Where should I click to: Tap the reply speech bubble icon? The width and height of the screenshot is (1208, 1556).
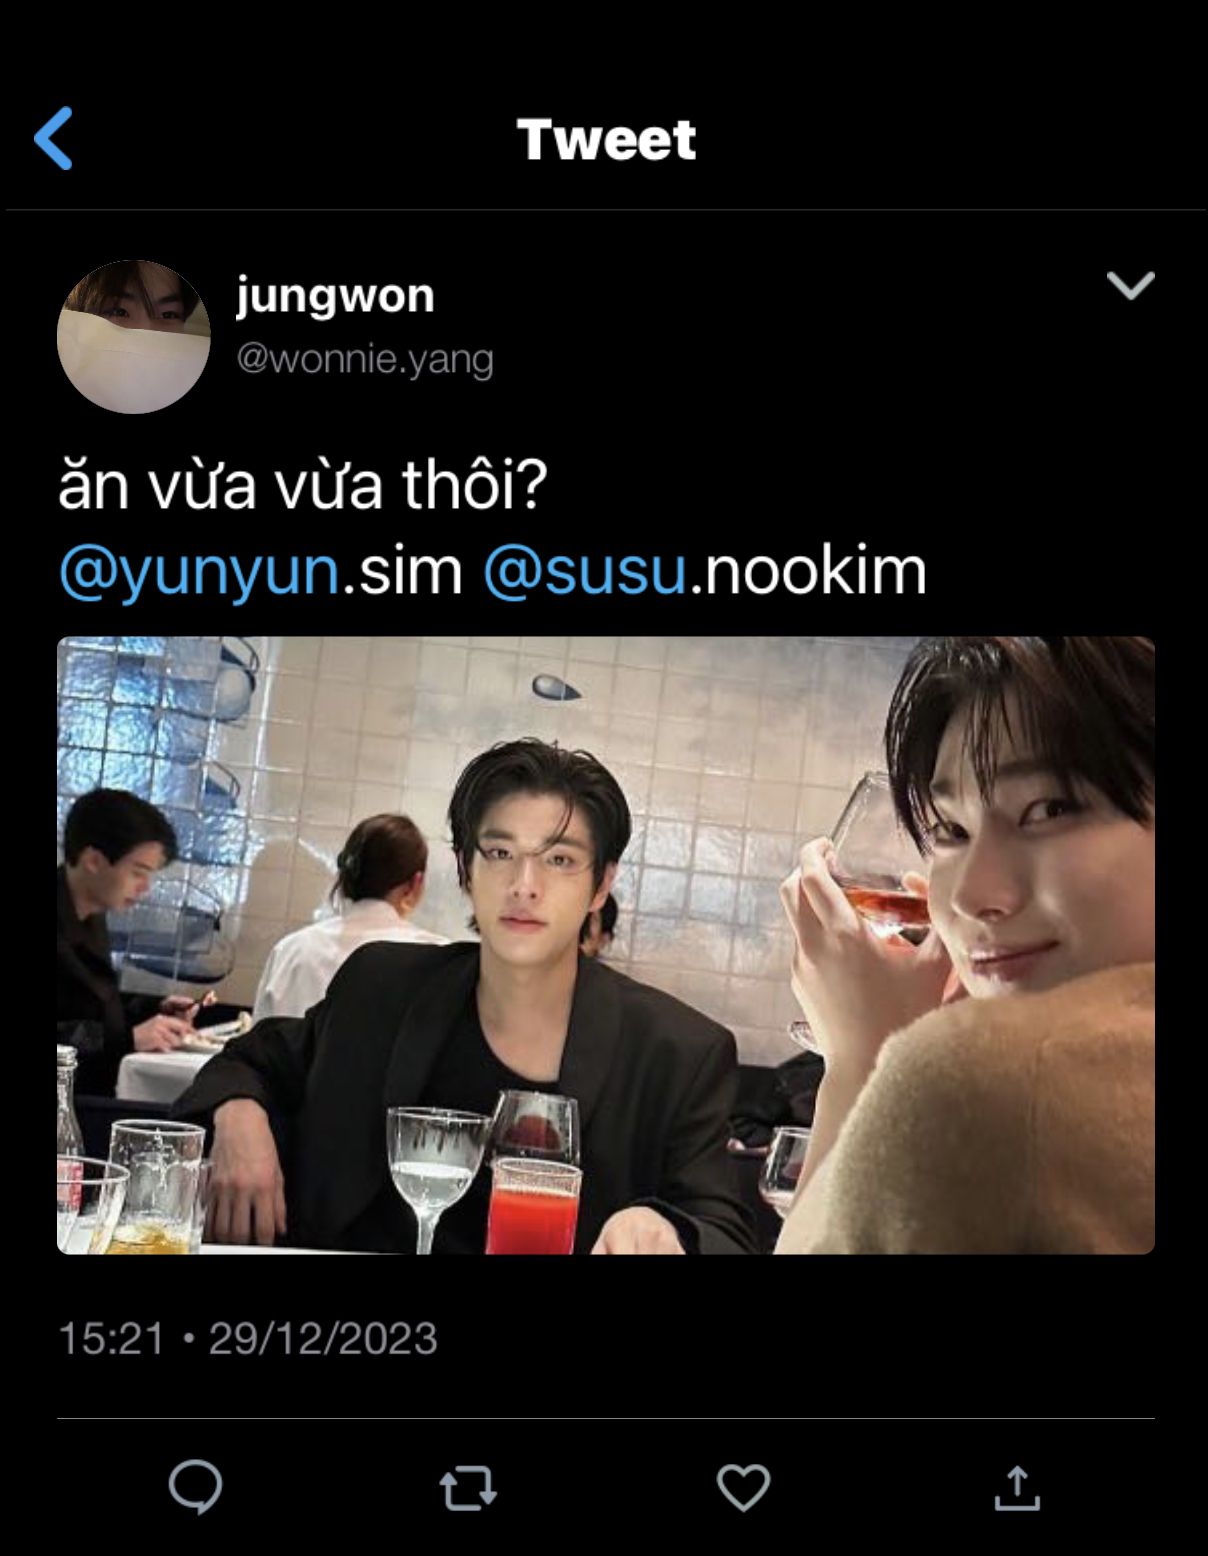click(x=195, y=1487)
